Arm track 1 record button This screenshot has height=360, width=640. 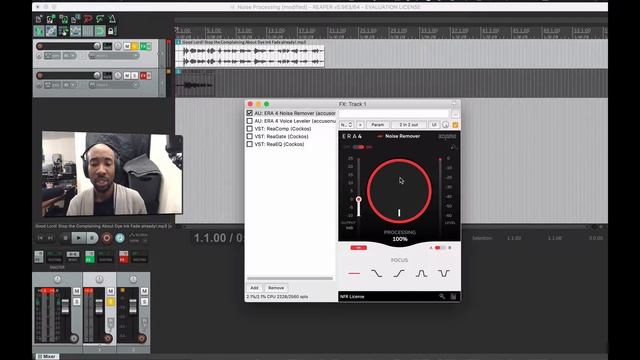tap(40, 46)
